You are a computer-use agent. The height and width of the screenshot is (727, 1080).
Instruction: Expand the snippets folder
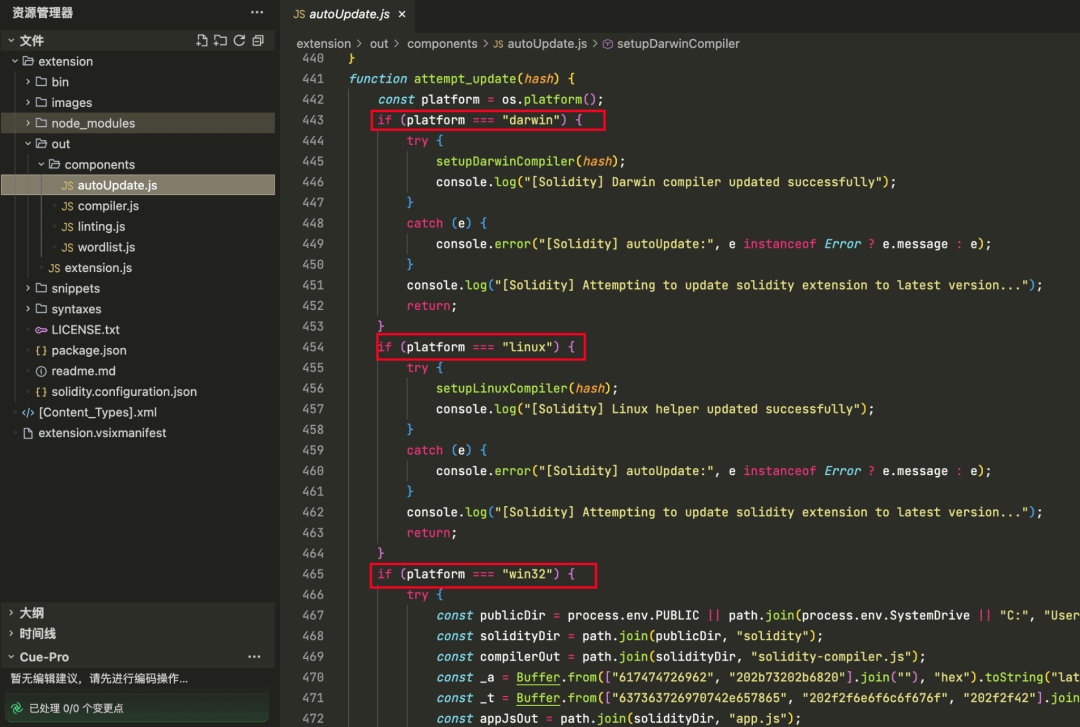[28, 289]
